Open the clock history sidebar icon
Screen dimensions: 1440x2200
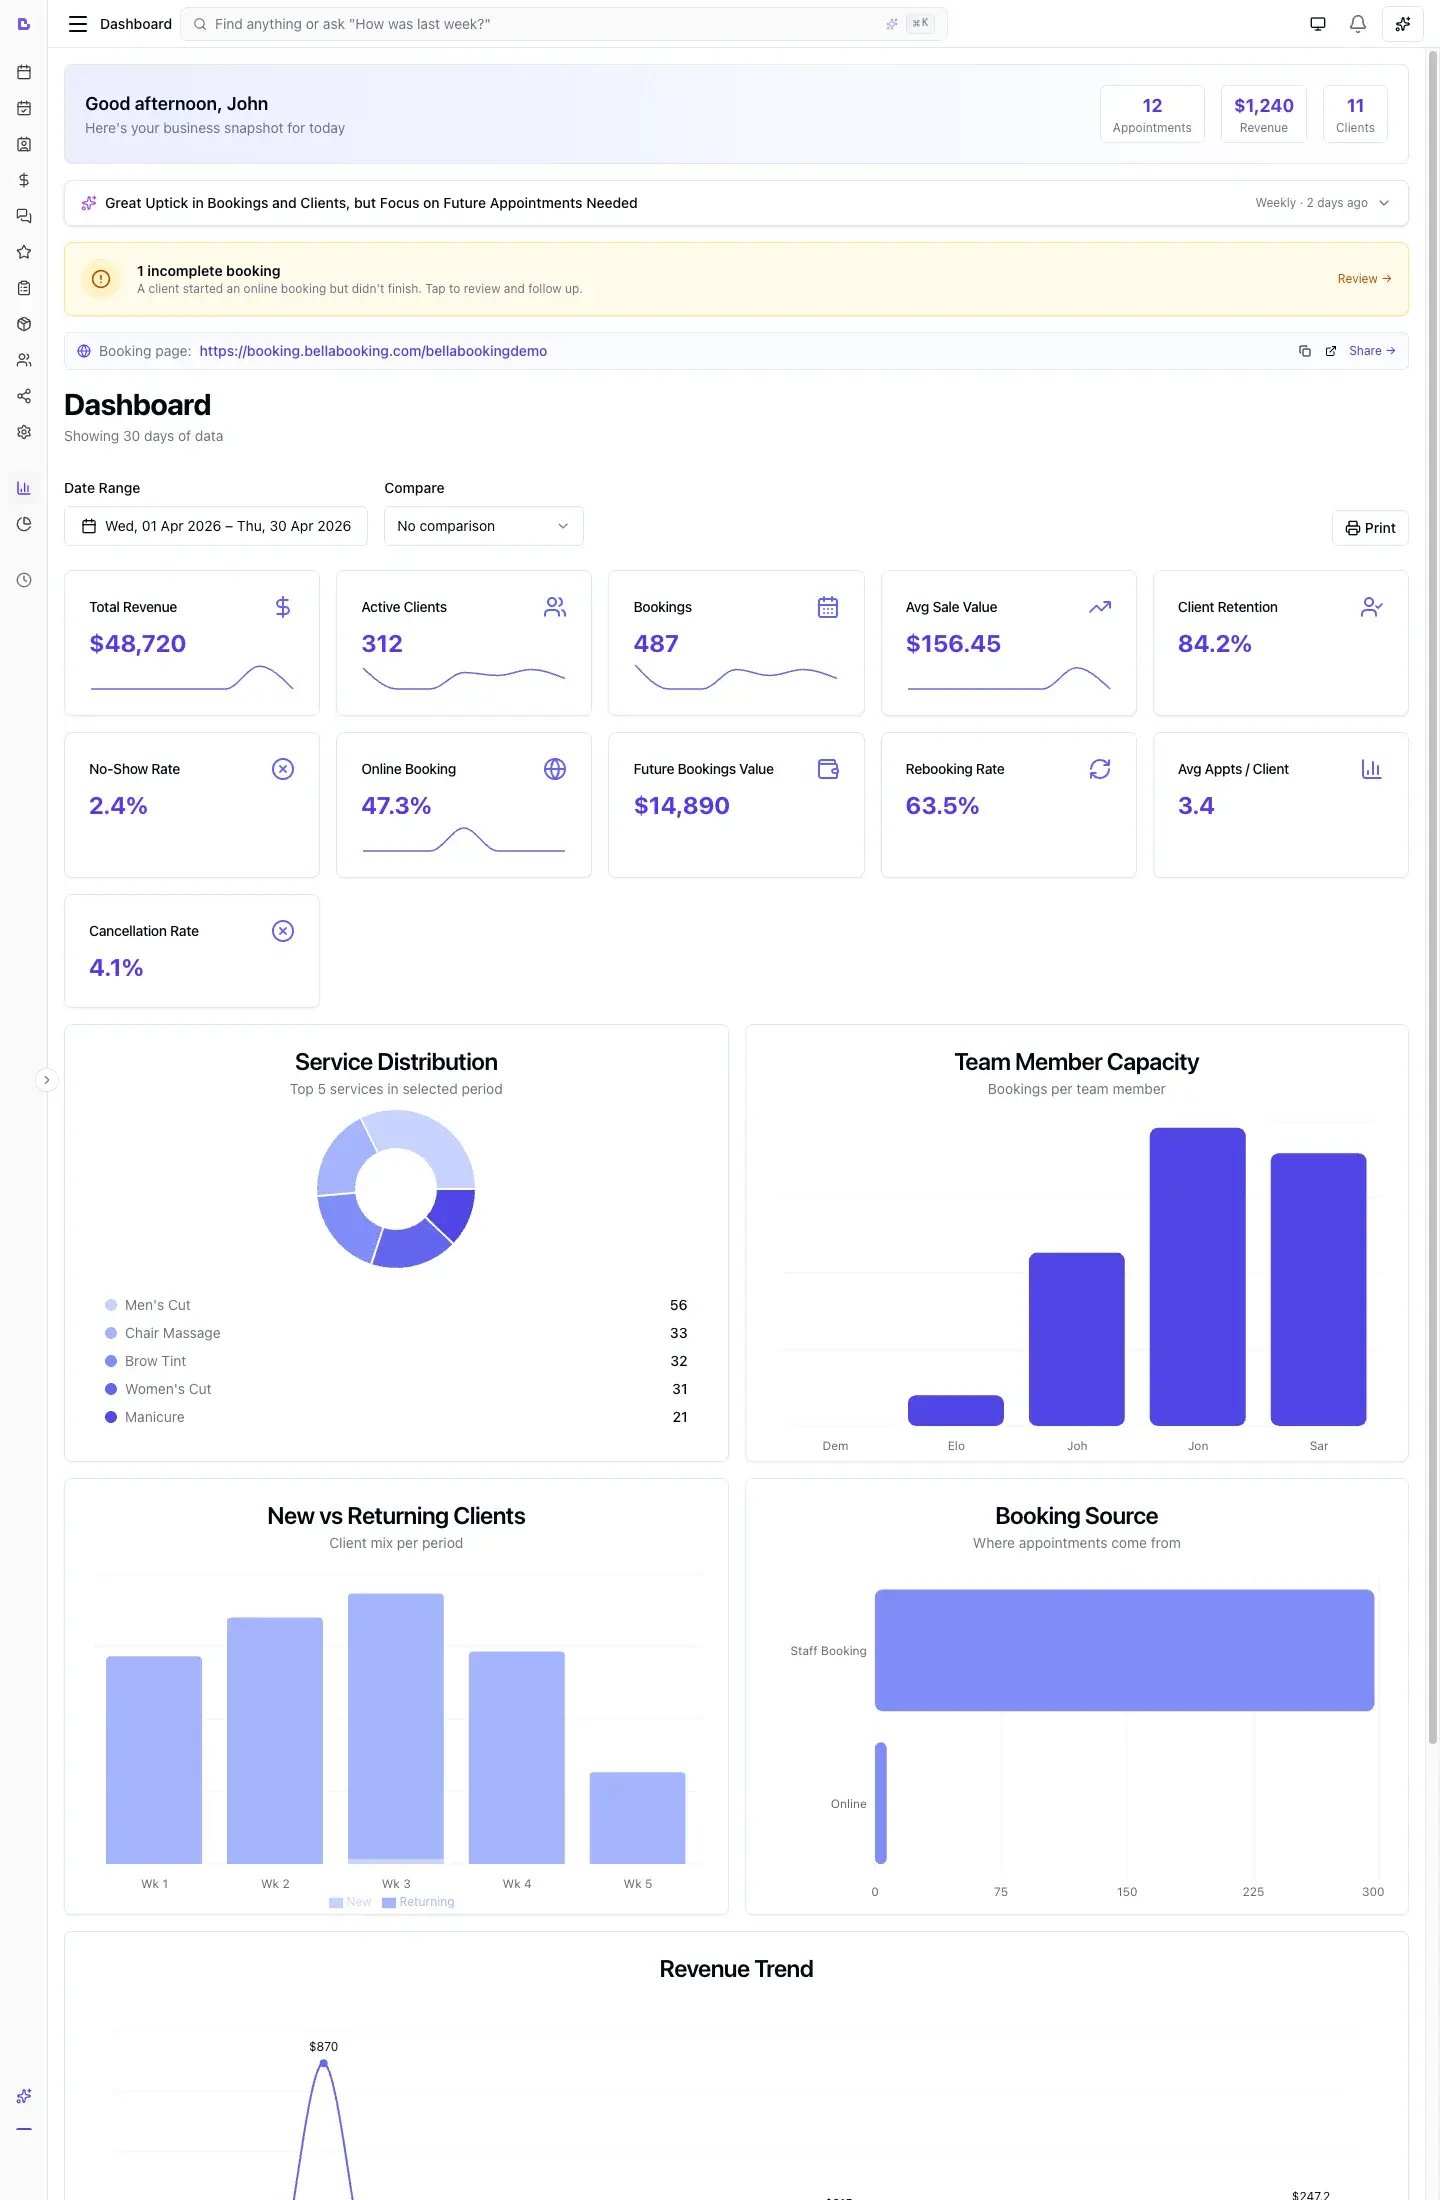[x=24, y=580]
